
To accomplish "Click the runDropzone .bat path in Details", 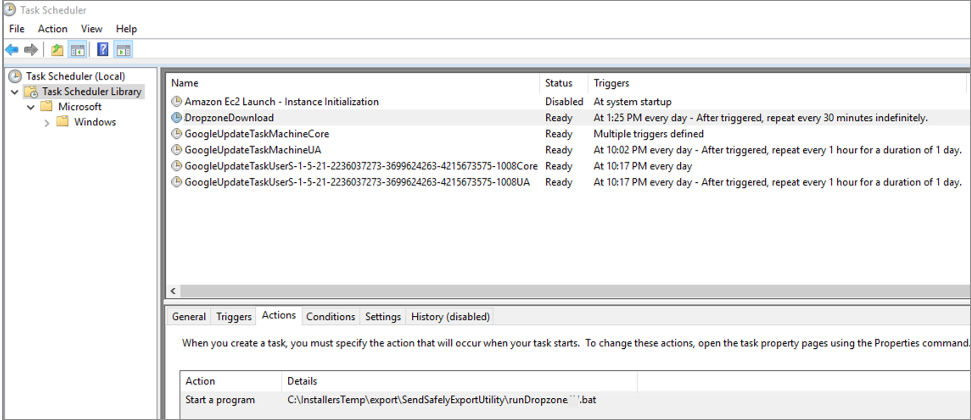I will (x=442, y=400).
